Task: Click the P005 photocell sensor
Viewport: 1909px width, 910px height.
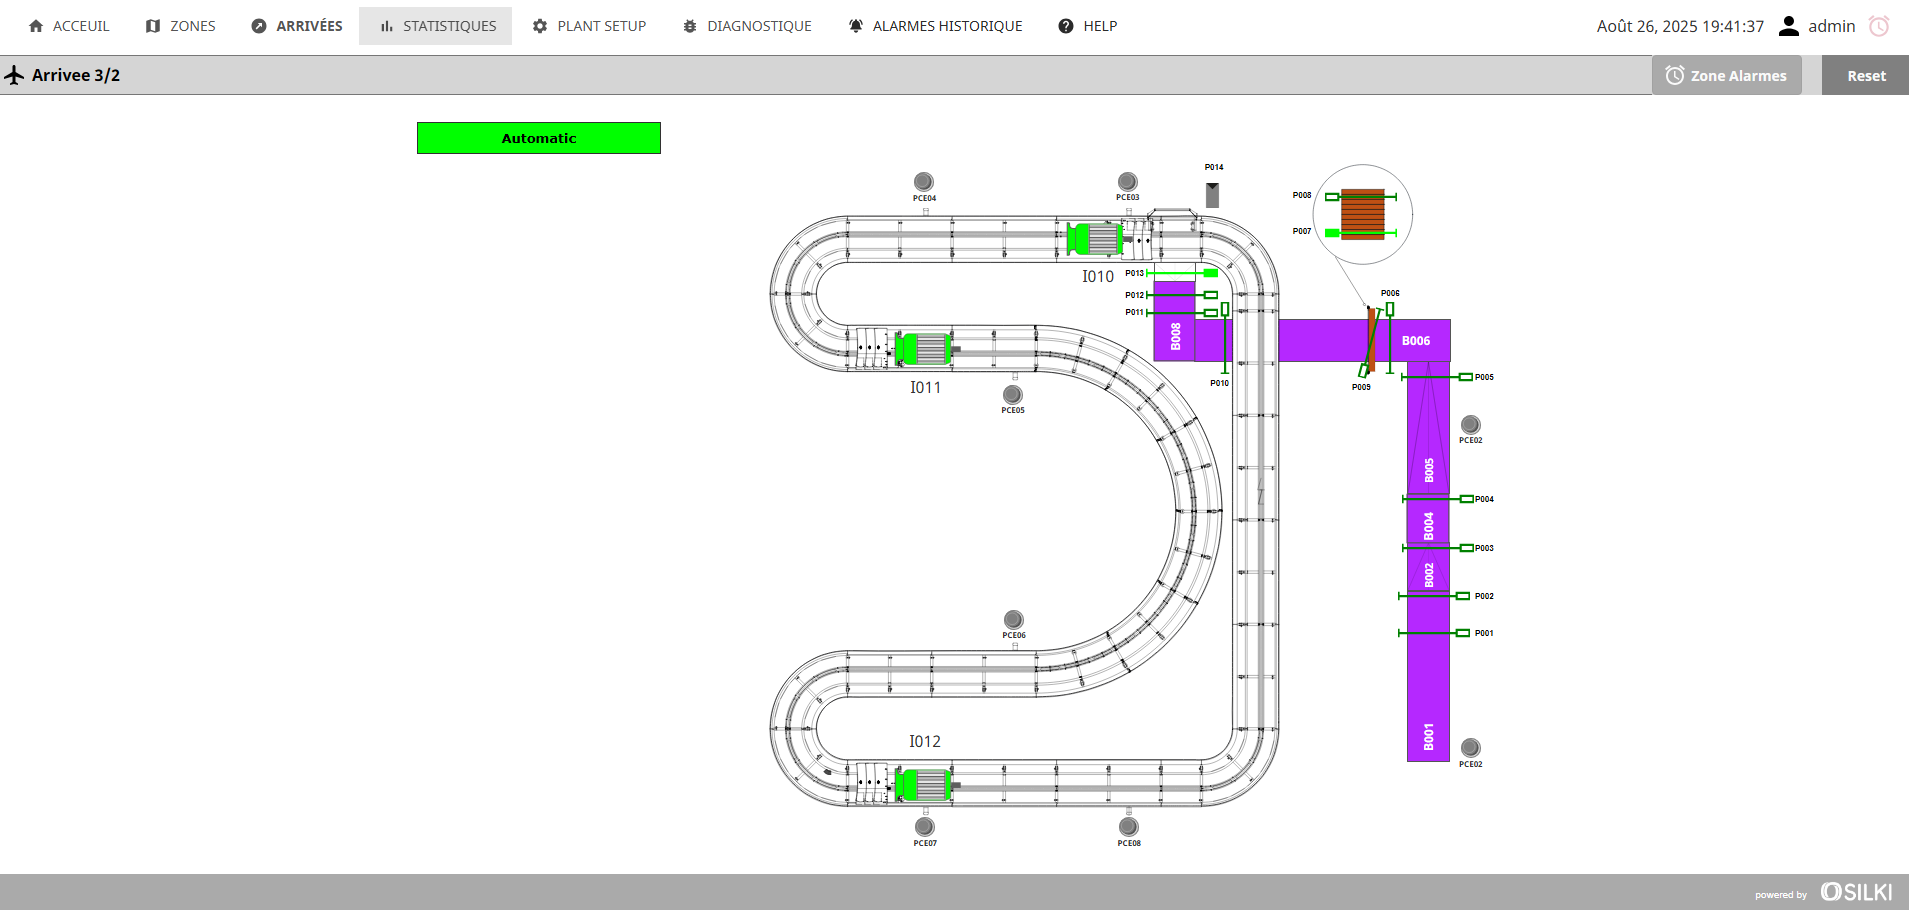Action: (x=1437, y=377)
